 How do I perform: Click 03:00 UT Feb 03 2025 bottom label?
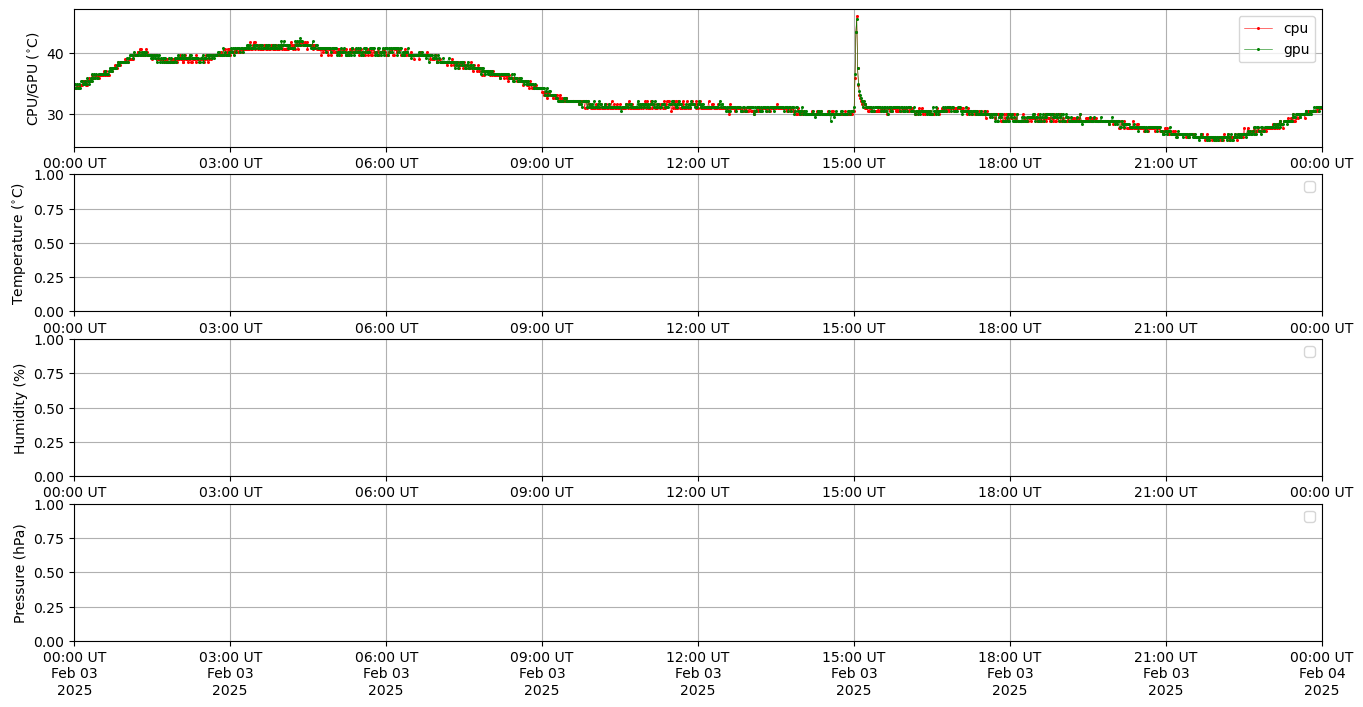tap(230, 673)
